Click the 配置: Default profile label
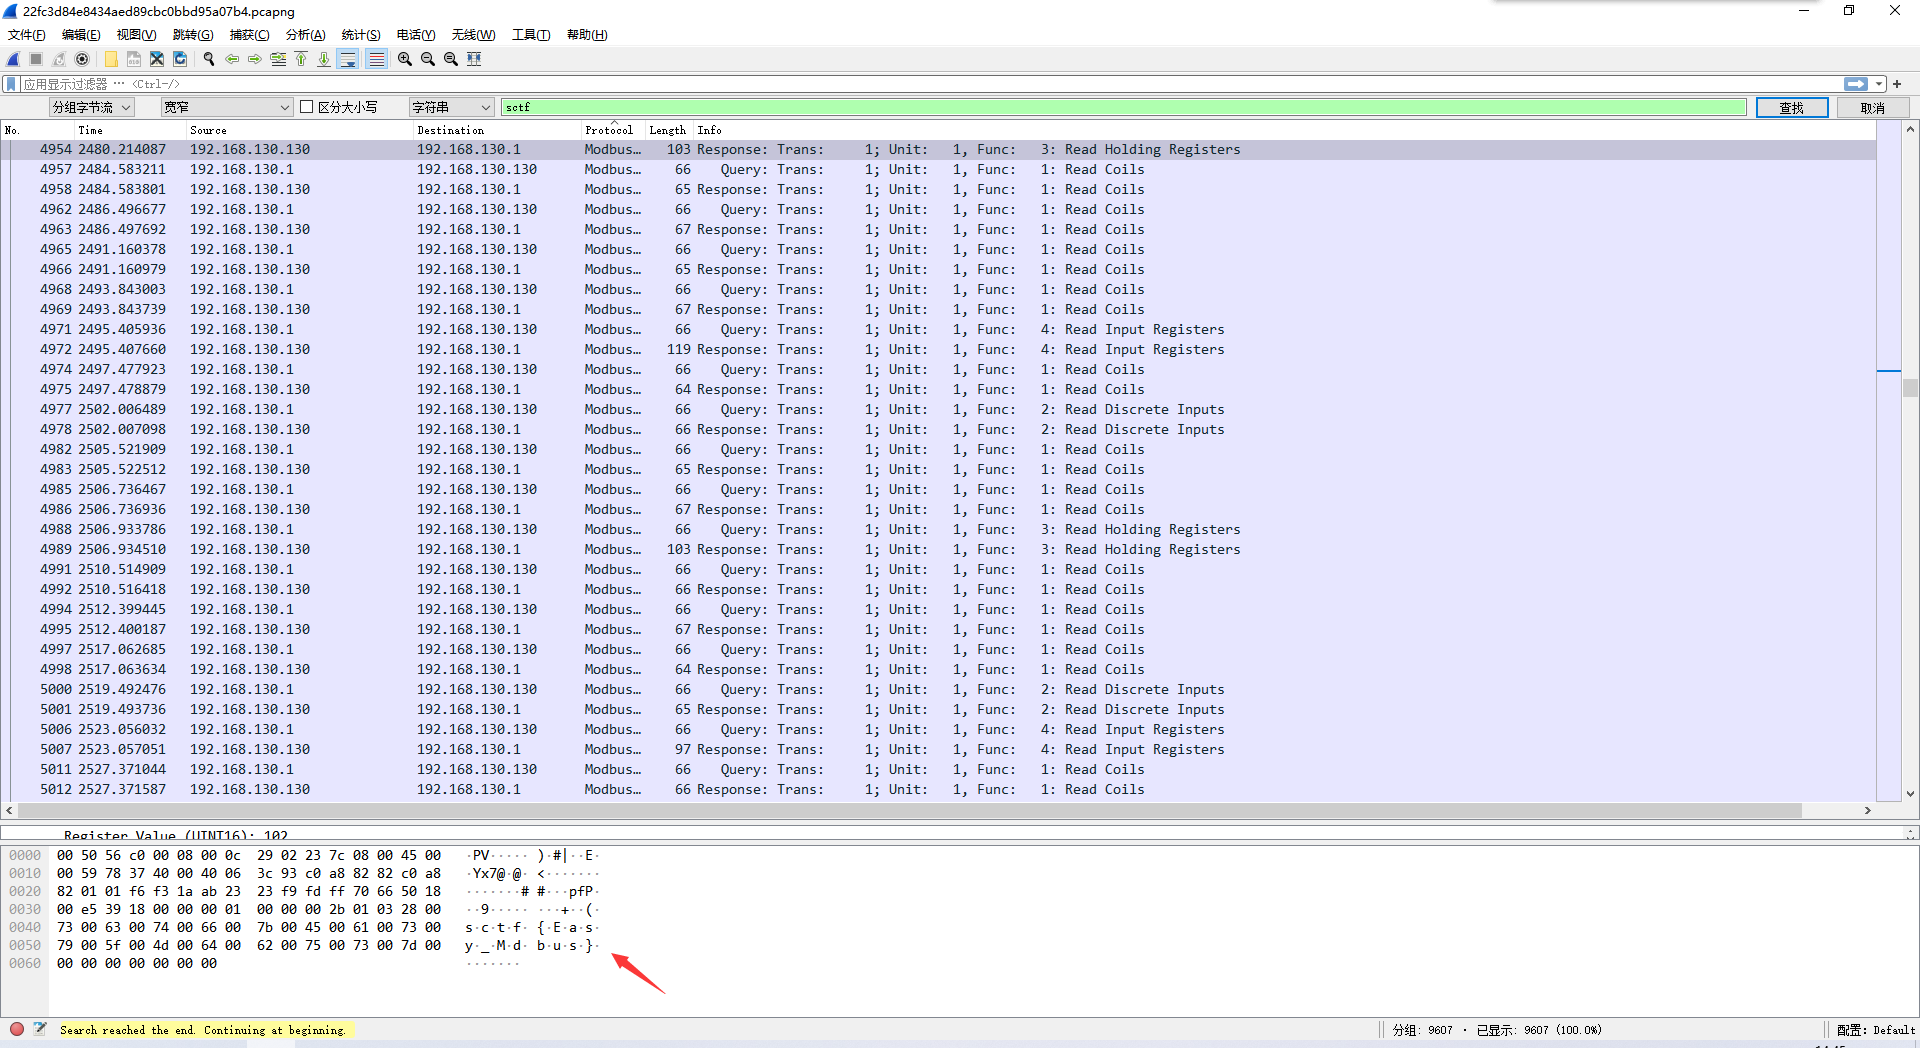 point(1876,1030)
